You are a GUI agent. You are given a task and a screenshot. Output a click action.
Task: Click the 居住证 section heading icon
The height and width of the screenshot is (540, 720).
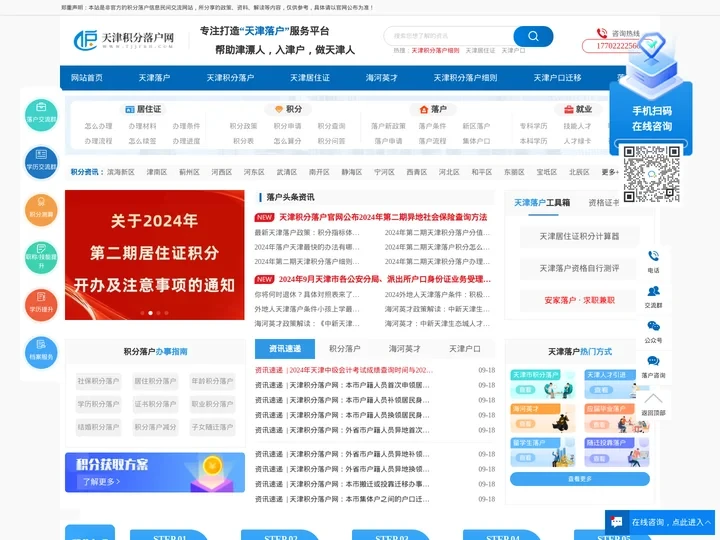tap(130, 109)
